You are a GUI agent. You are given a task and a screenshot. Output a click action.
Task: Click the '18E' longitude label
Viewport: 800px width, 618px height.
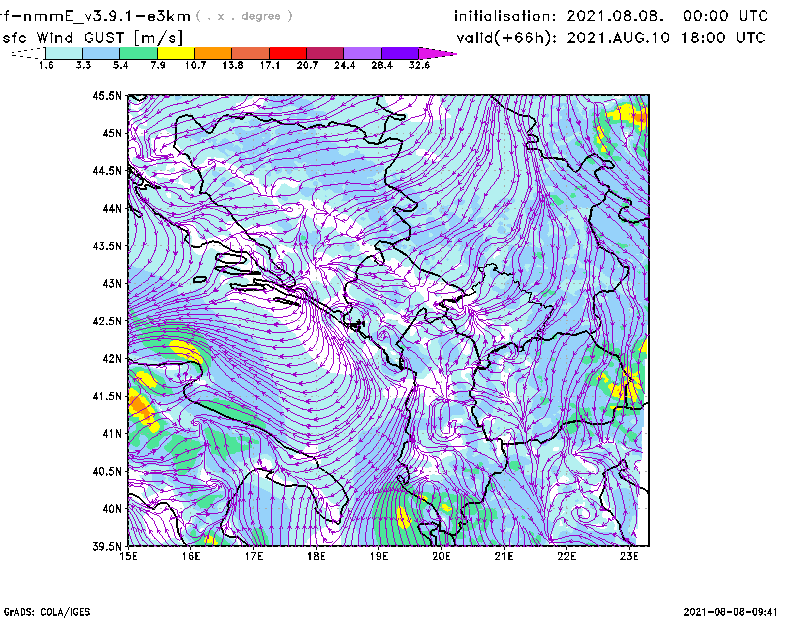316,556
